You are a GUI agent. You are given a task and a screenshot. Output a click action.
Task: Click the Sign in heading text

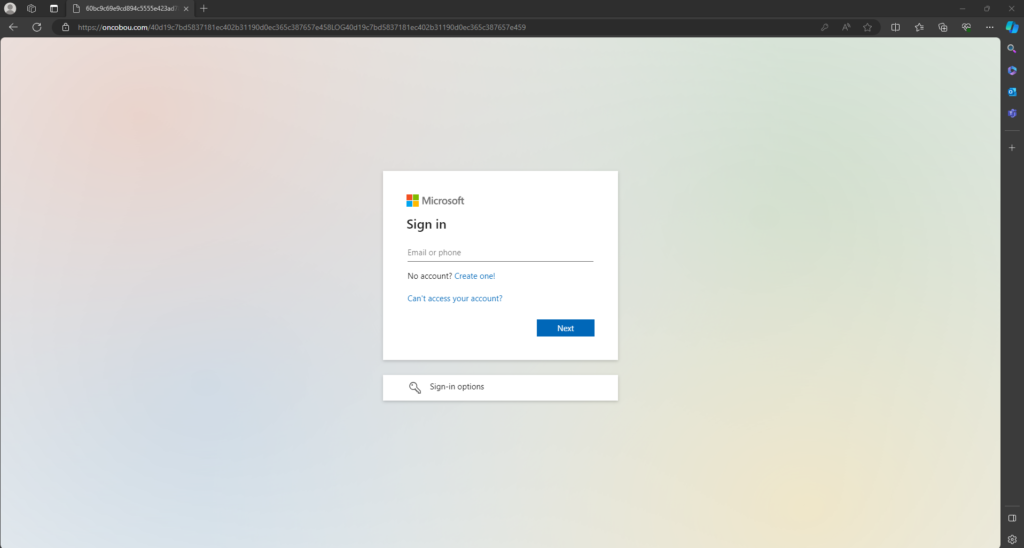coord(426,225)
